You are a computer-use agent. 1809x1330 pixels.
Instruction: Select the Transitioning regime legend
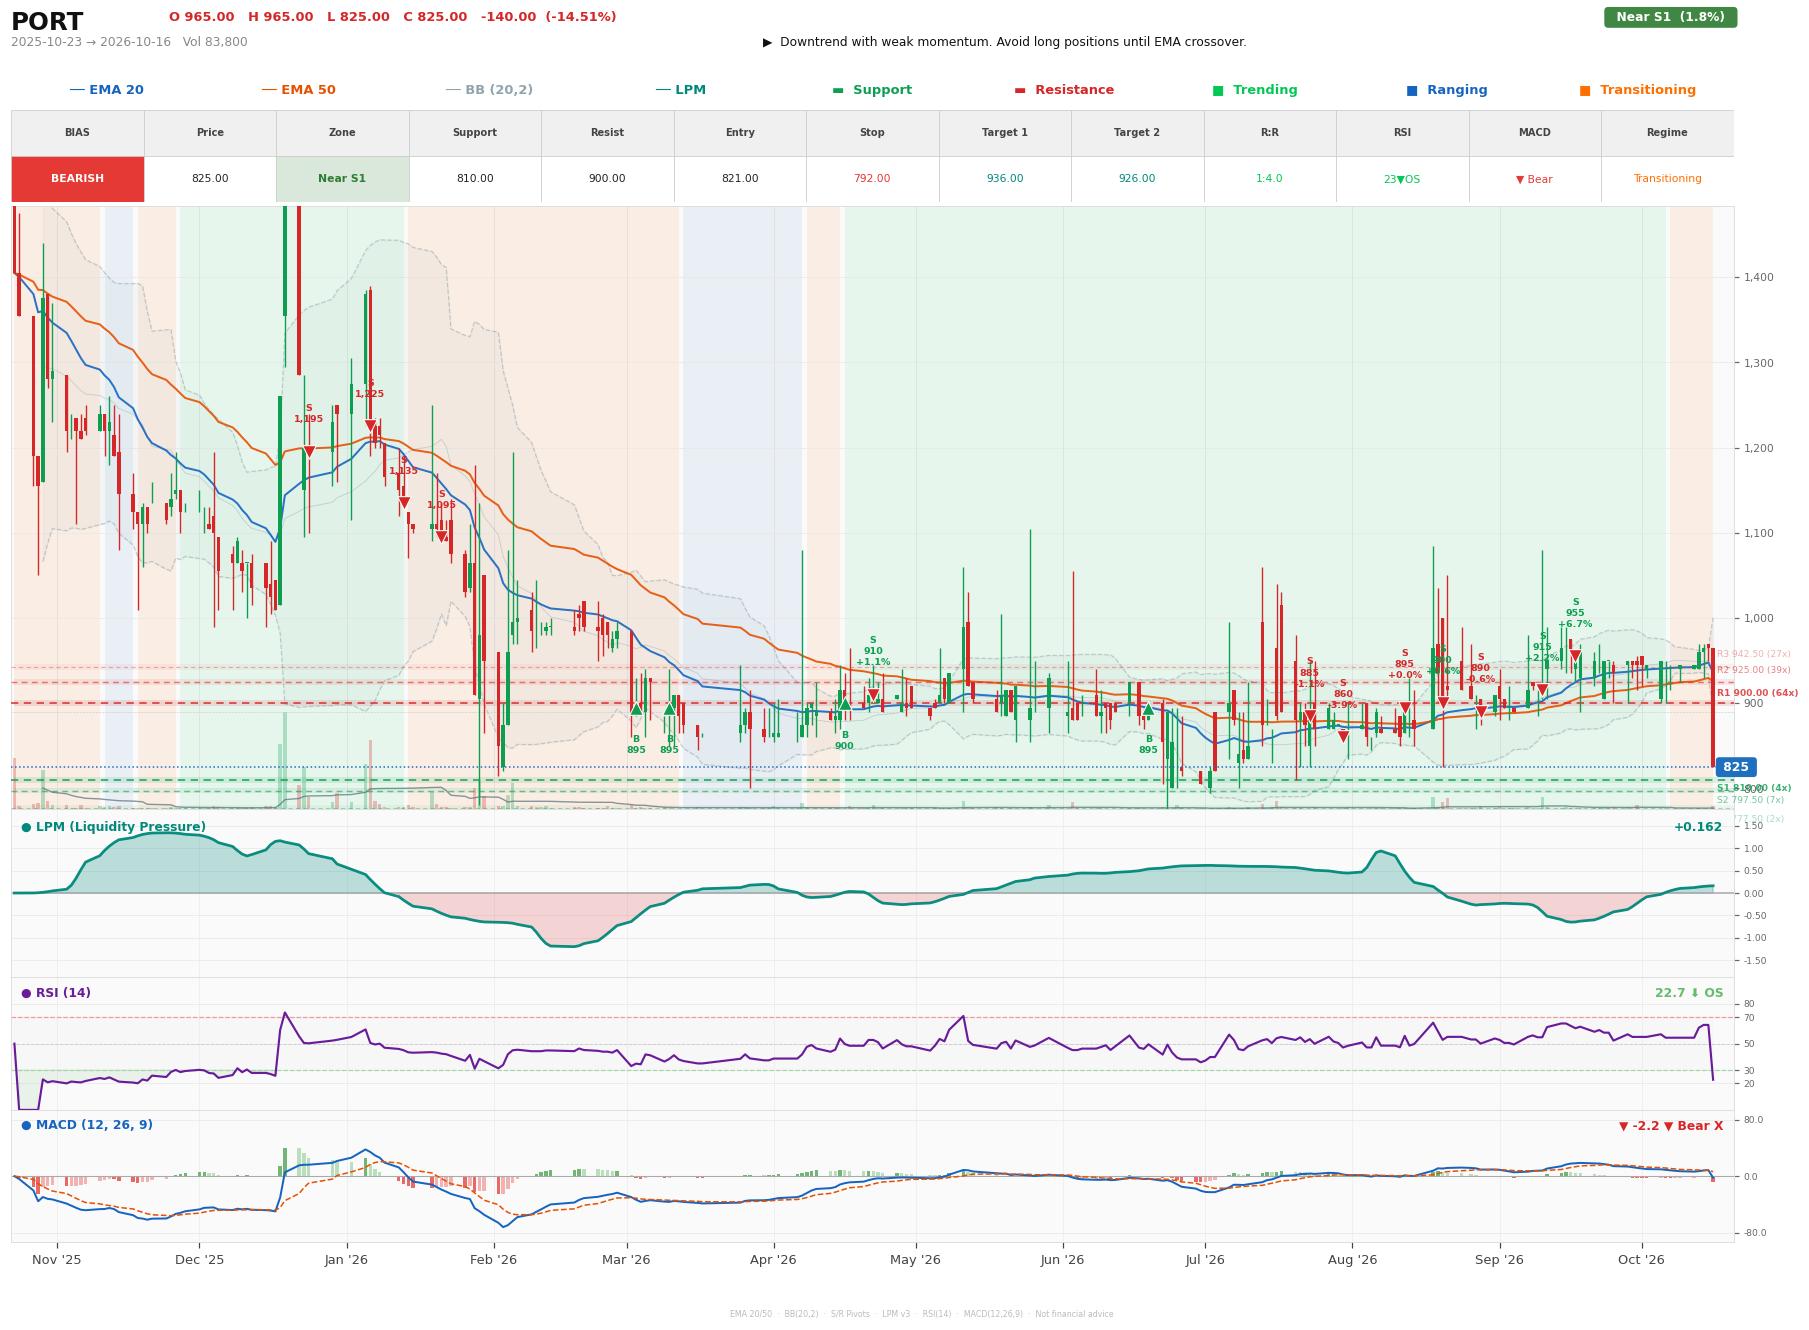[x=1638, y=90]
